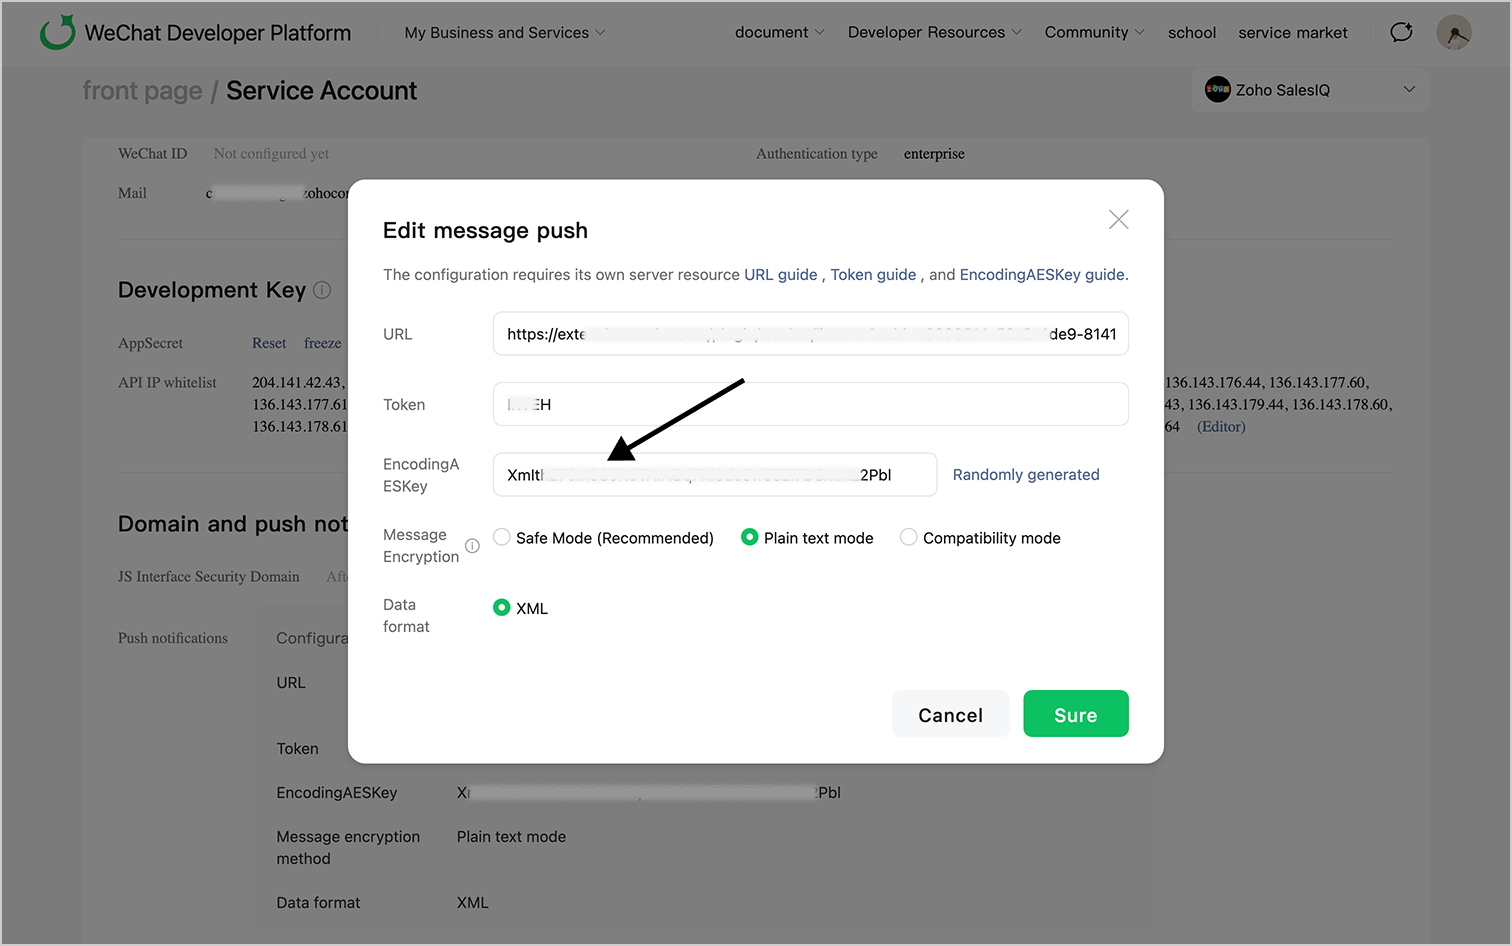1512x946 pixels.
Task: Click the Zoho SalesIQ account logo
Action: 1217,90
